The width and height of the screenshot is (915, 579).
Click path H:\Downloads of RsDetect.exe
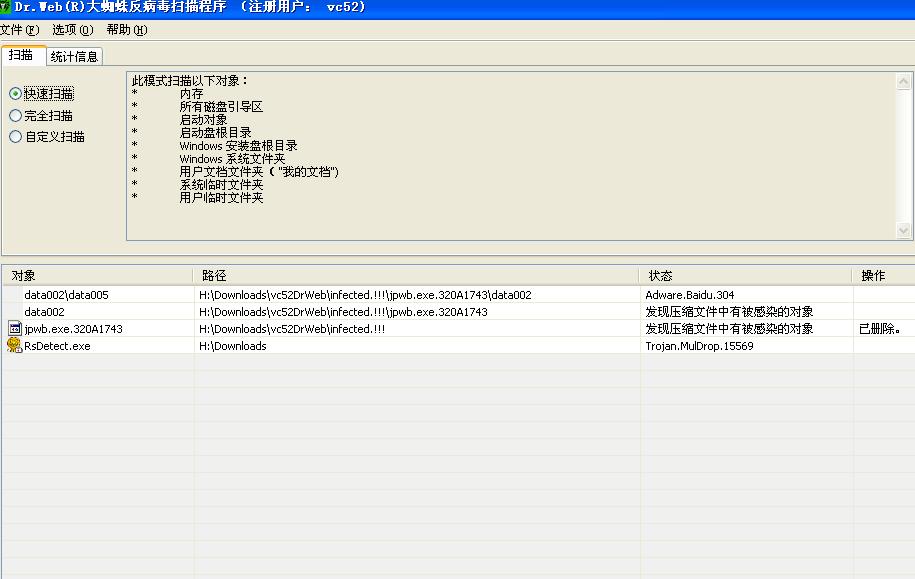click(x=232, y=346)
